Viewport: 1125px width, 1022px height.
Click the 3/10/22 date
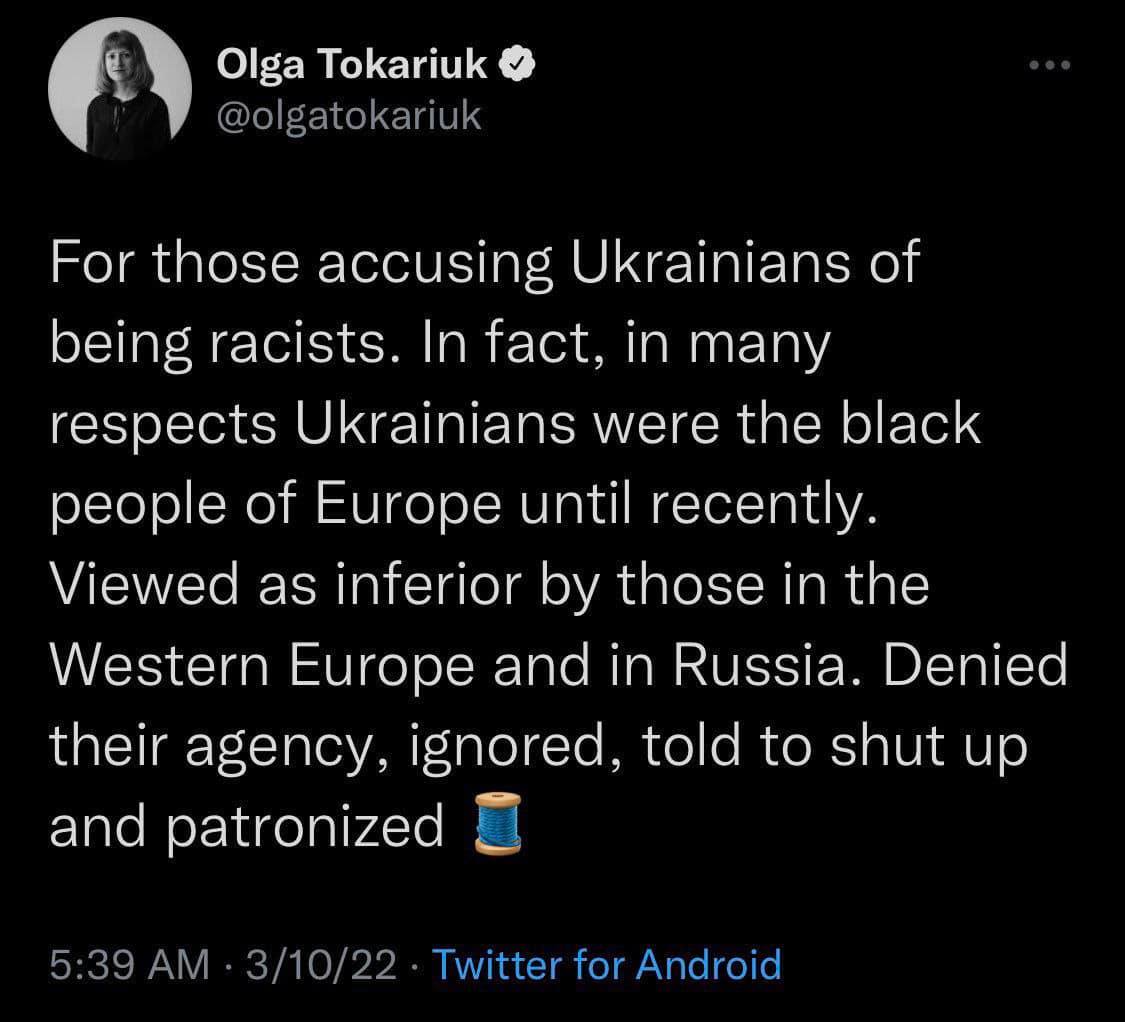coord(321,964)
